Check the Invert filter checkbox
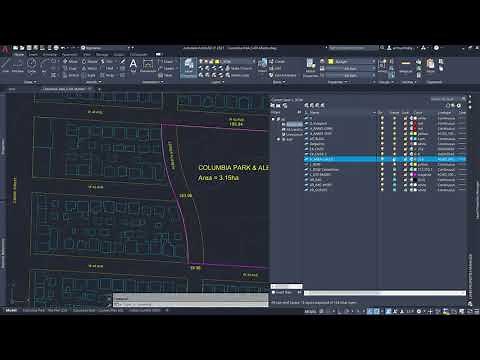This screenshot has height=360, width=480. [273, 292]
